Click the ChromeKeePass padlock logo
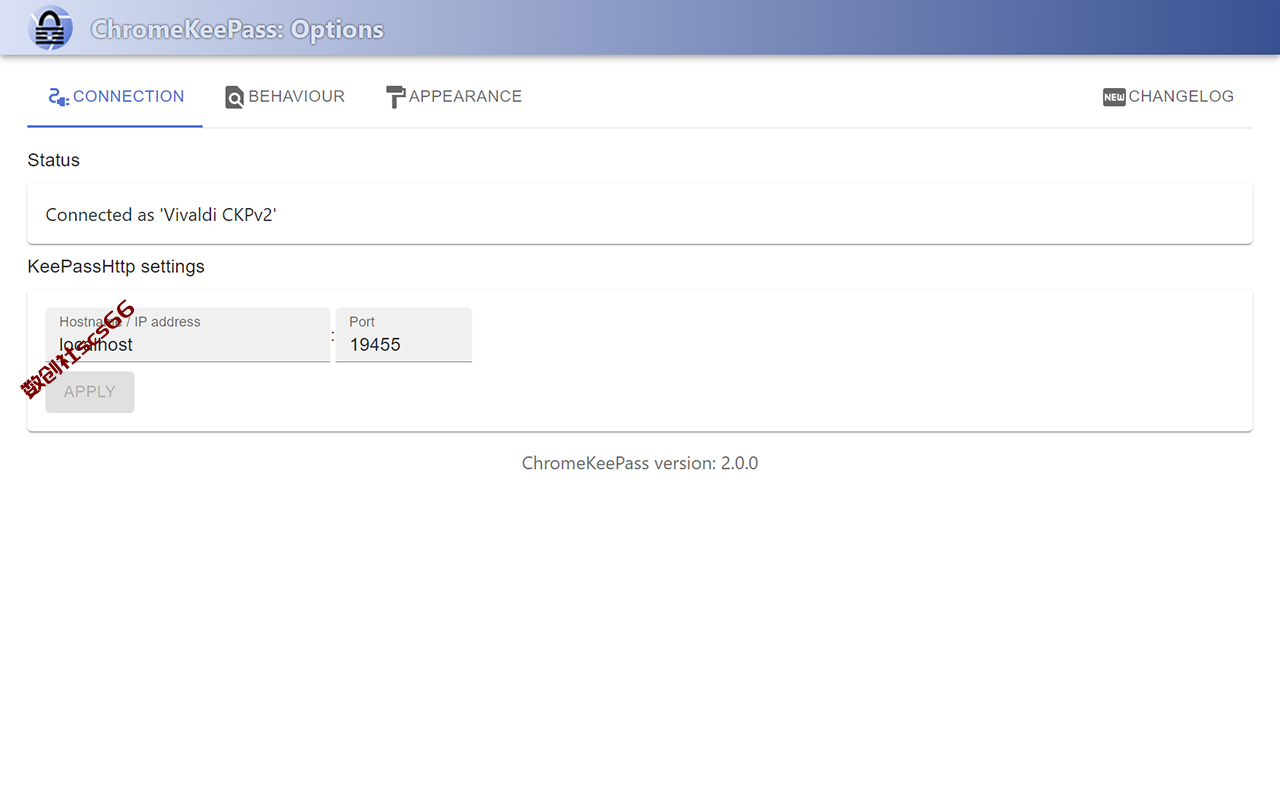The image size is (1280, 800). click(x=50, y=28)
